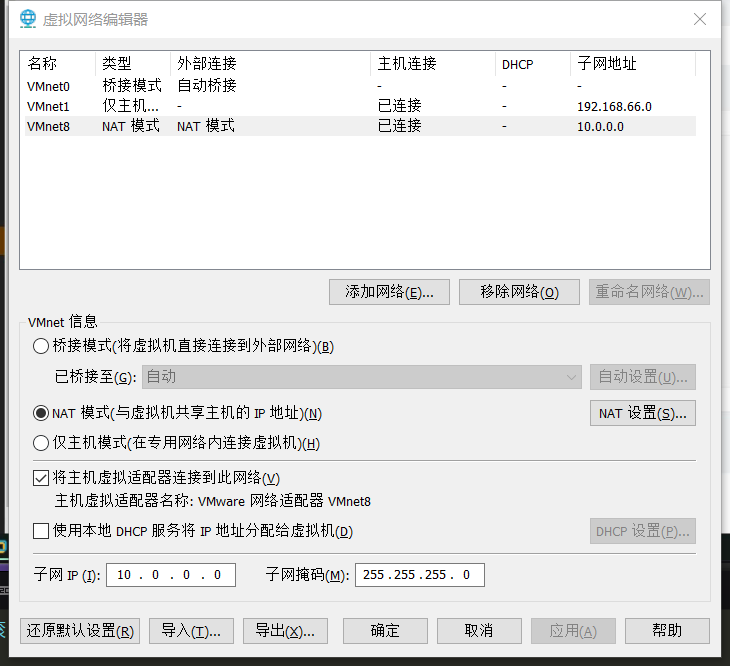The width and height of the screenshot is (730, 666).
Task: Click the 子网 IP input field
Action: (x=171, y=575)
